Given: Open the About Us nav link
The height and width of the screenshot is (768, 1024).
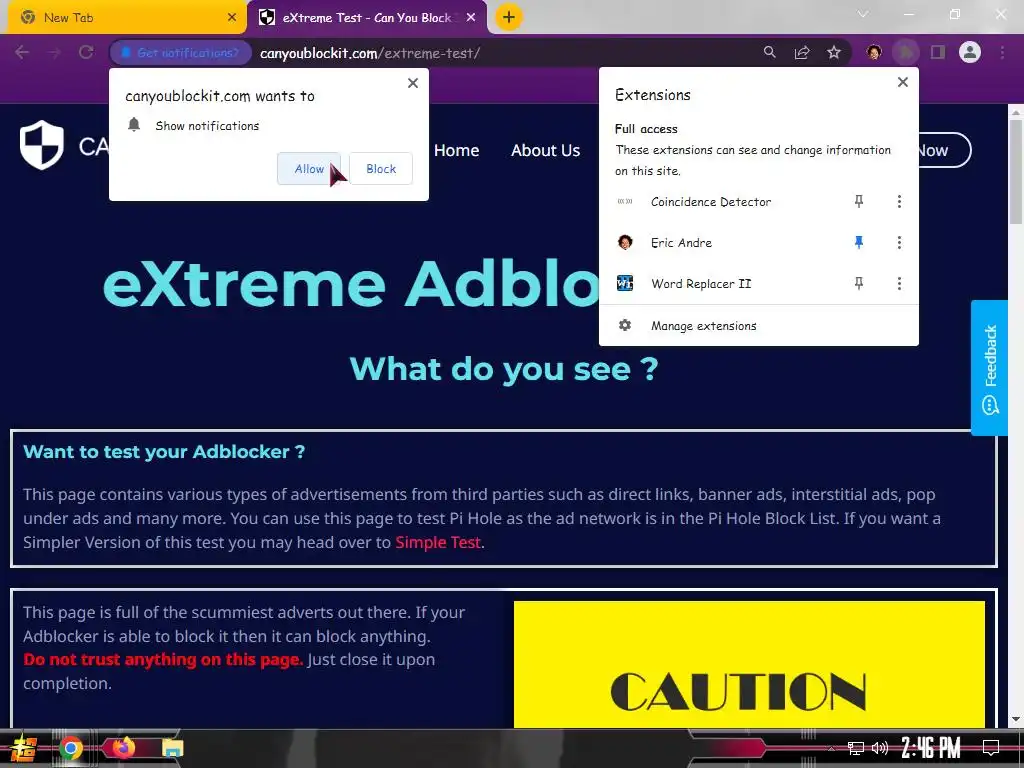Looking at the screenshot, I should pyautogui.click(x=545, y=151).
